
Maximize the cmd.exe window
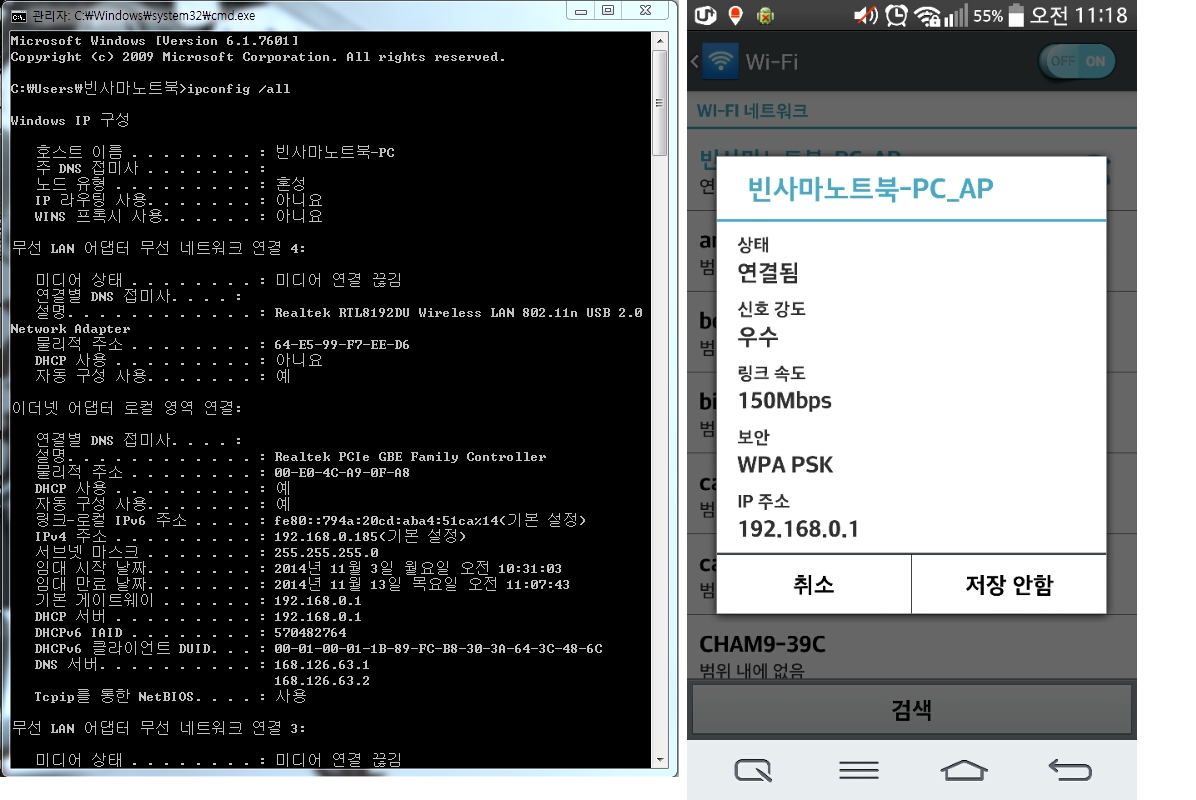(x=608, y=11)
